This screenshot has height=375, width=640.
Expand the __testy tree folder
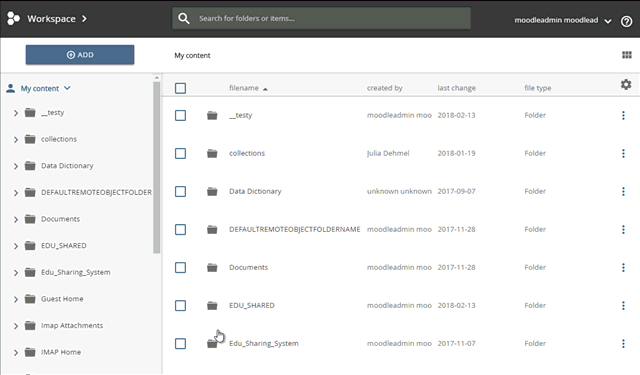point(16,113)
